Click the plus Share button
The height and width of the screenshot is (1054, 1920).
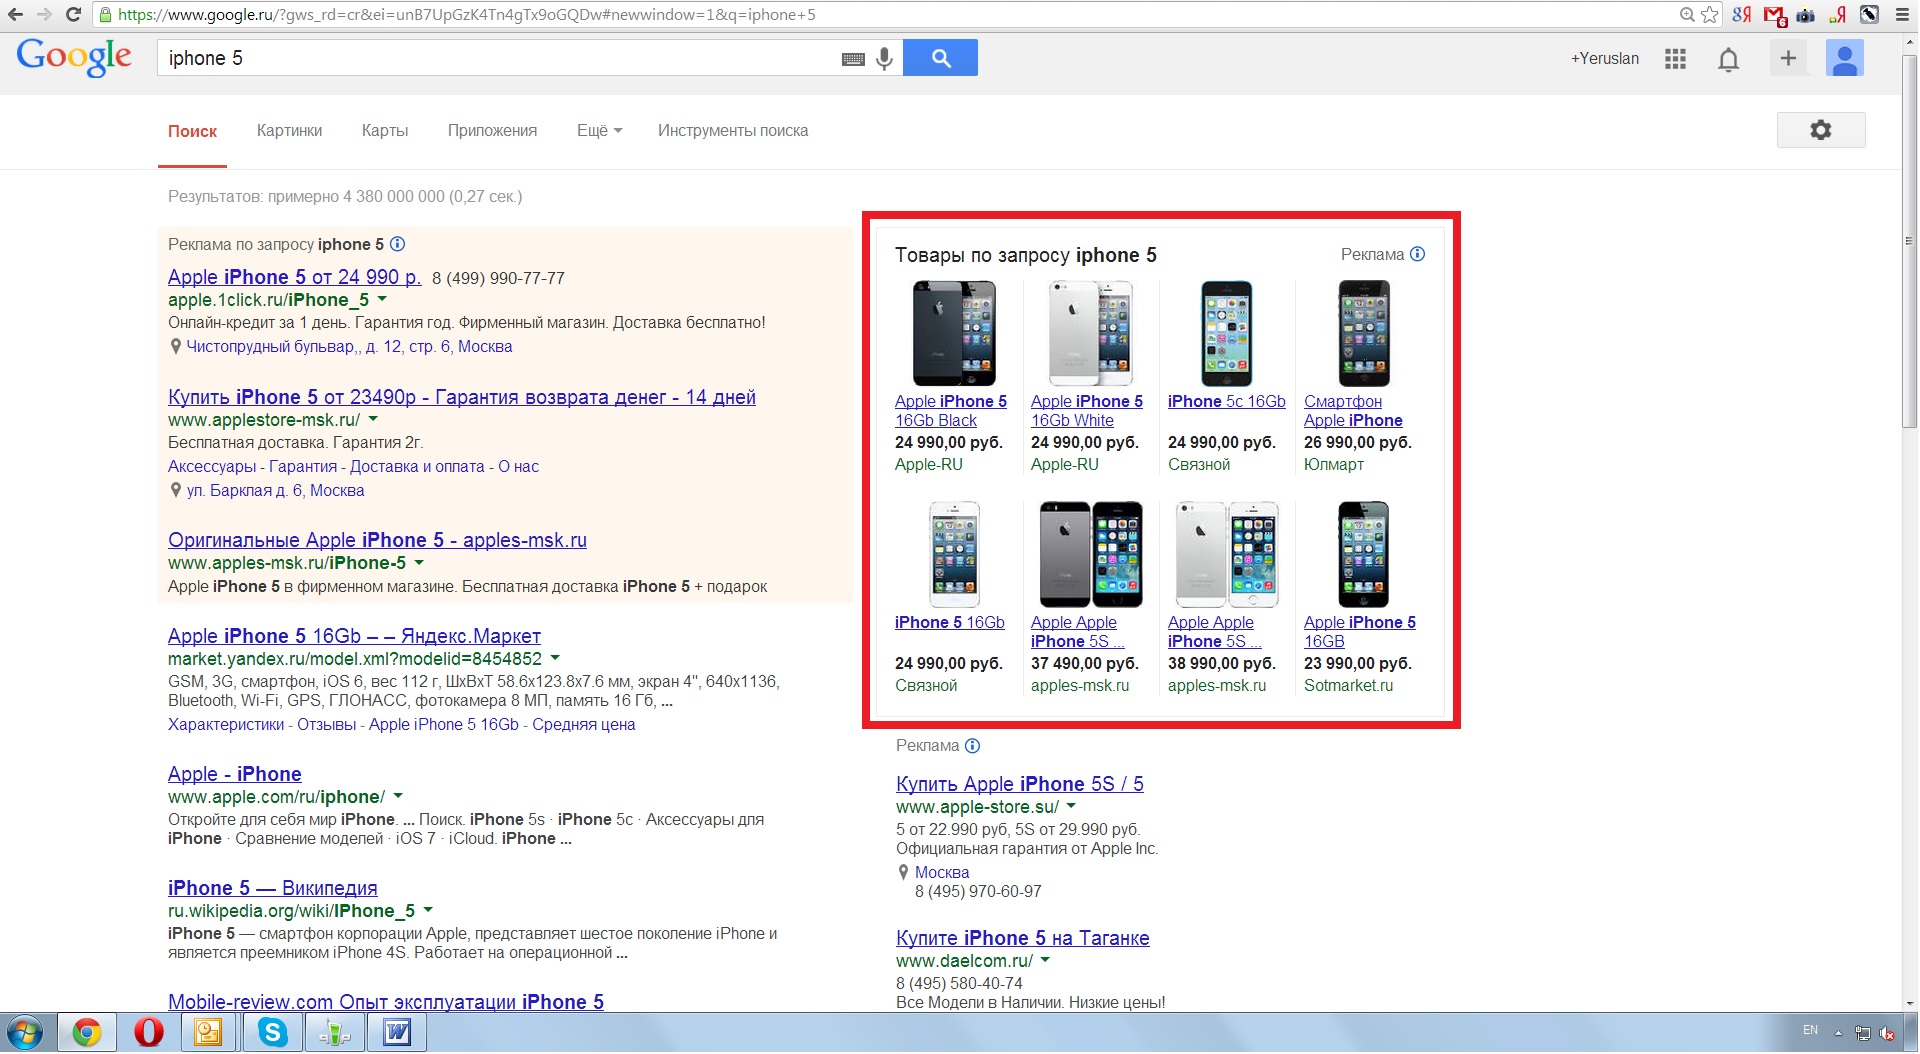tap(1788, 58)
